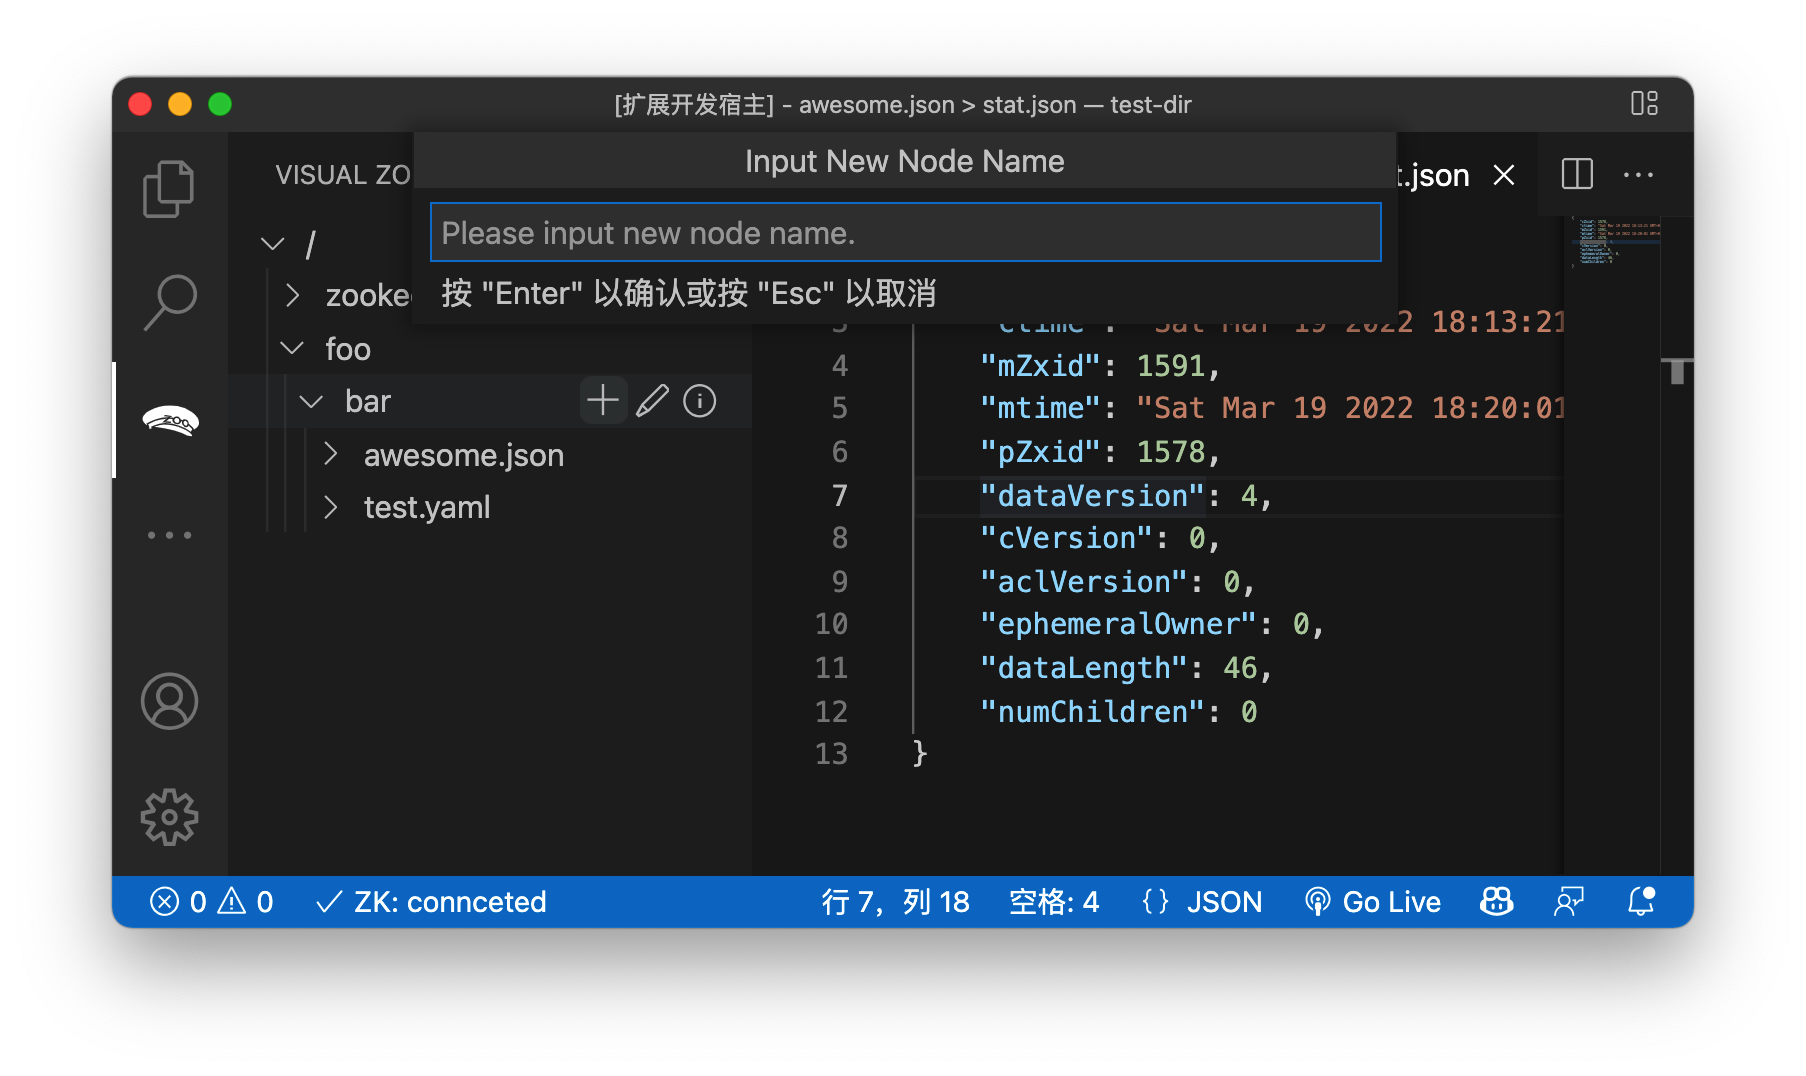Select the ZooKeeper view icon
This screenshot has width=1806, height=1076.
[x=170, y=420]
